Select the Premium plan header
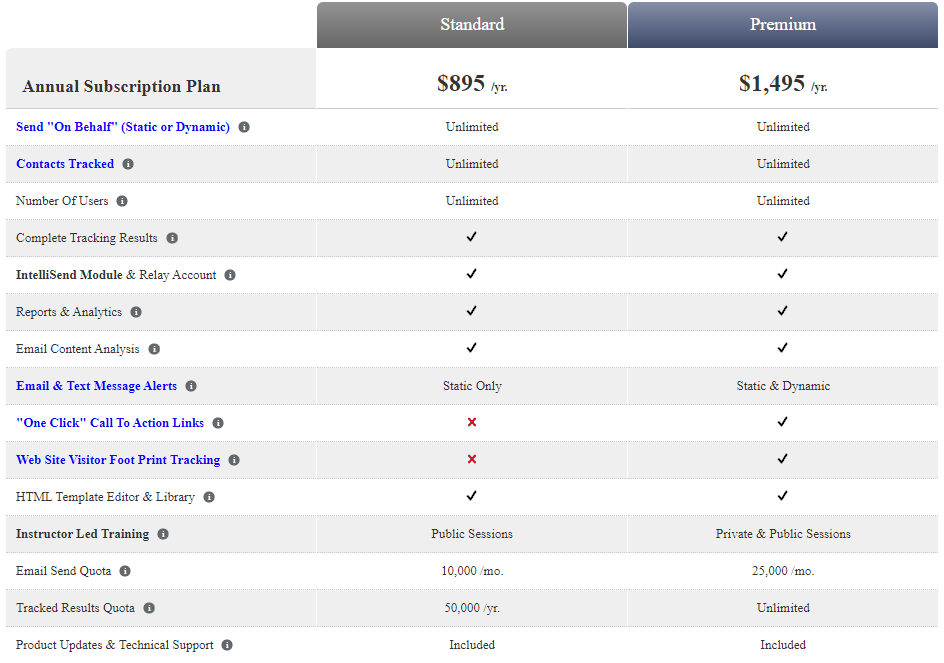 783,25
